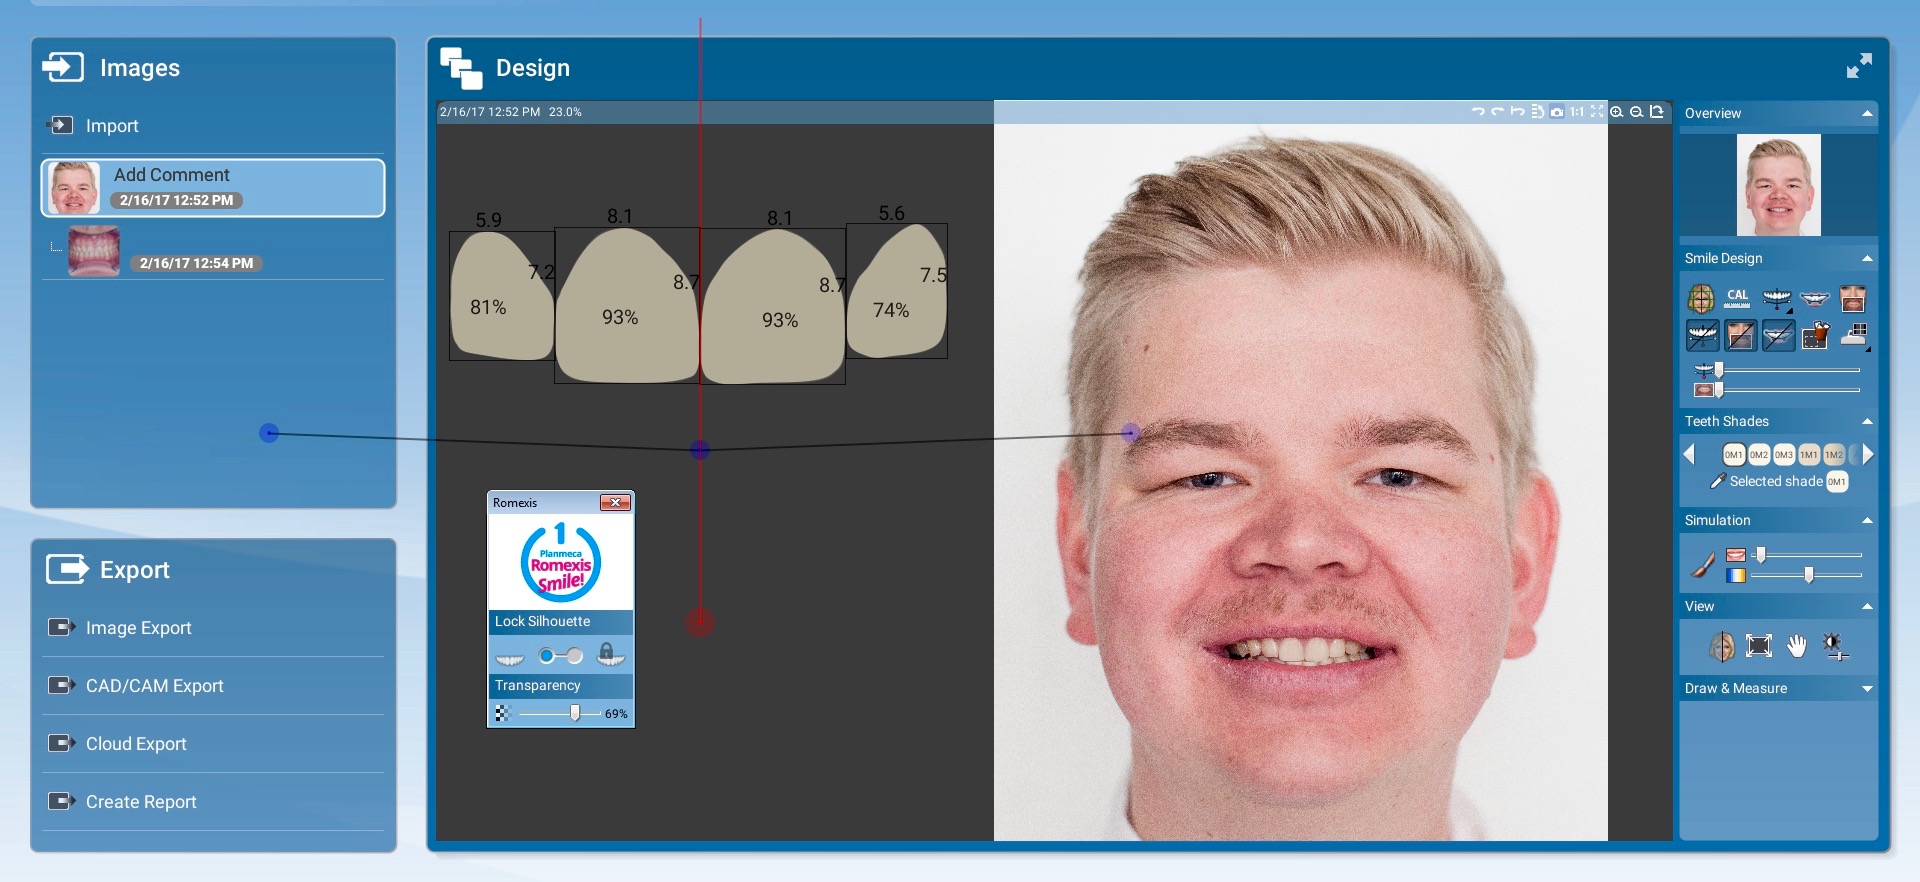The height and width of the screenshot is (882, 1920).
Task: Collapse the Teeth Shades section
Action: point(1867,421)
